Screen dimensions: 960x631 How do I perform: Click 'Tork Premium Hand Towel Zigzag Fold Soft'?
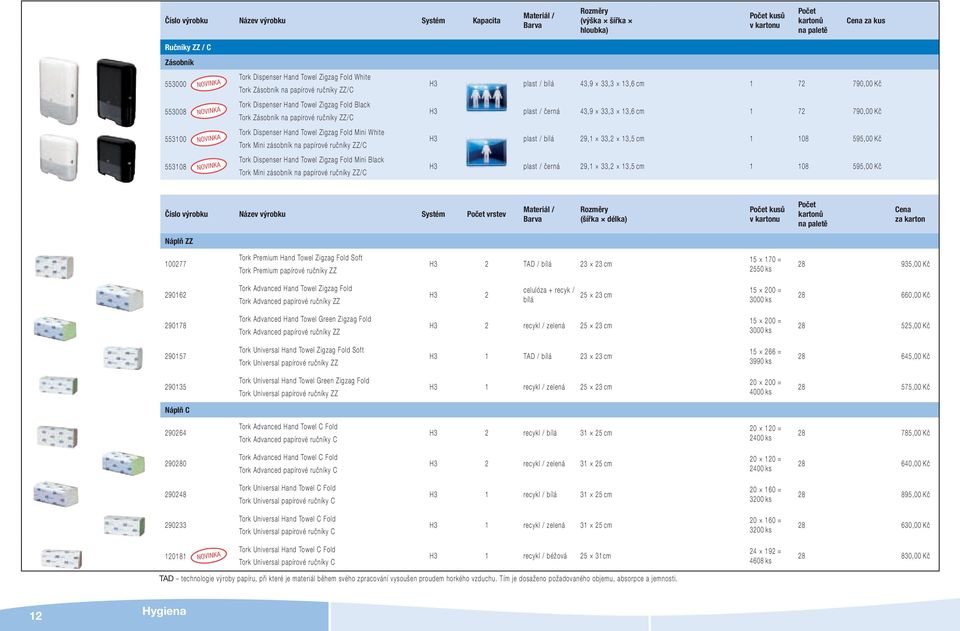(300, 258)
